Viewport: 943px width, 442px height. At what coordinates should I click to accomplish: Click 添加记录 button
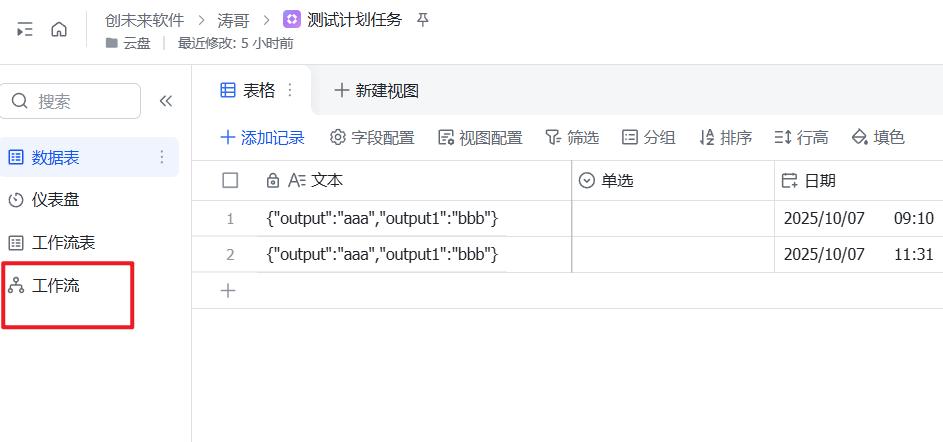click(x=262, y=138)
